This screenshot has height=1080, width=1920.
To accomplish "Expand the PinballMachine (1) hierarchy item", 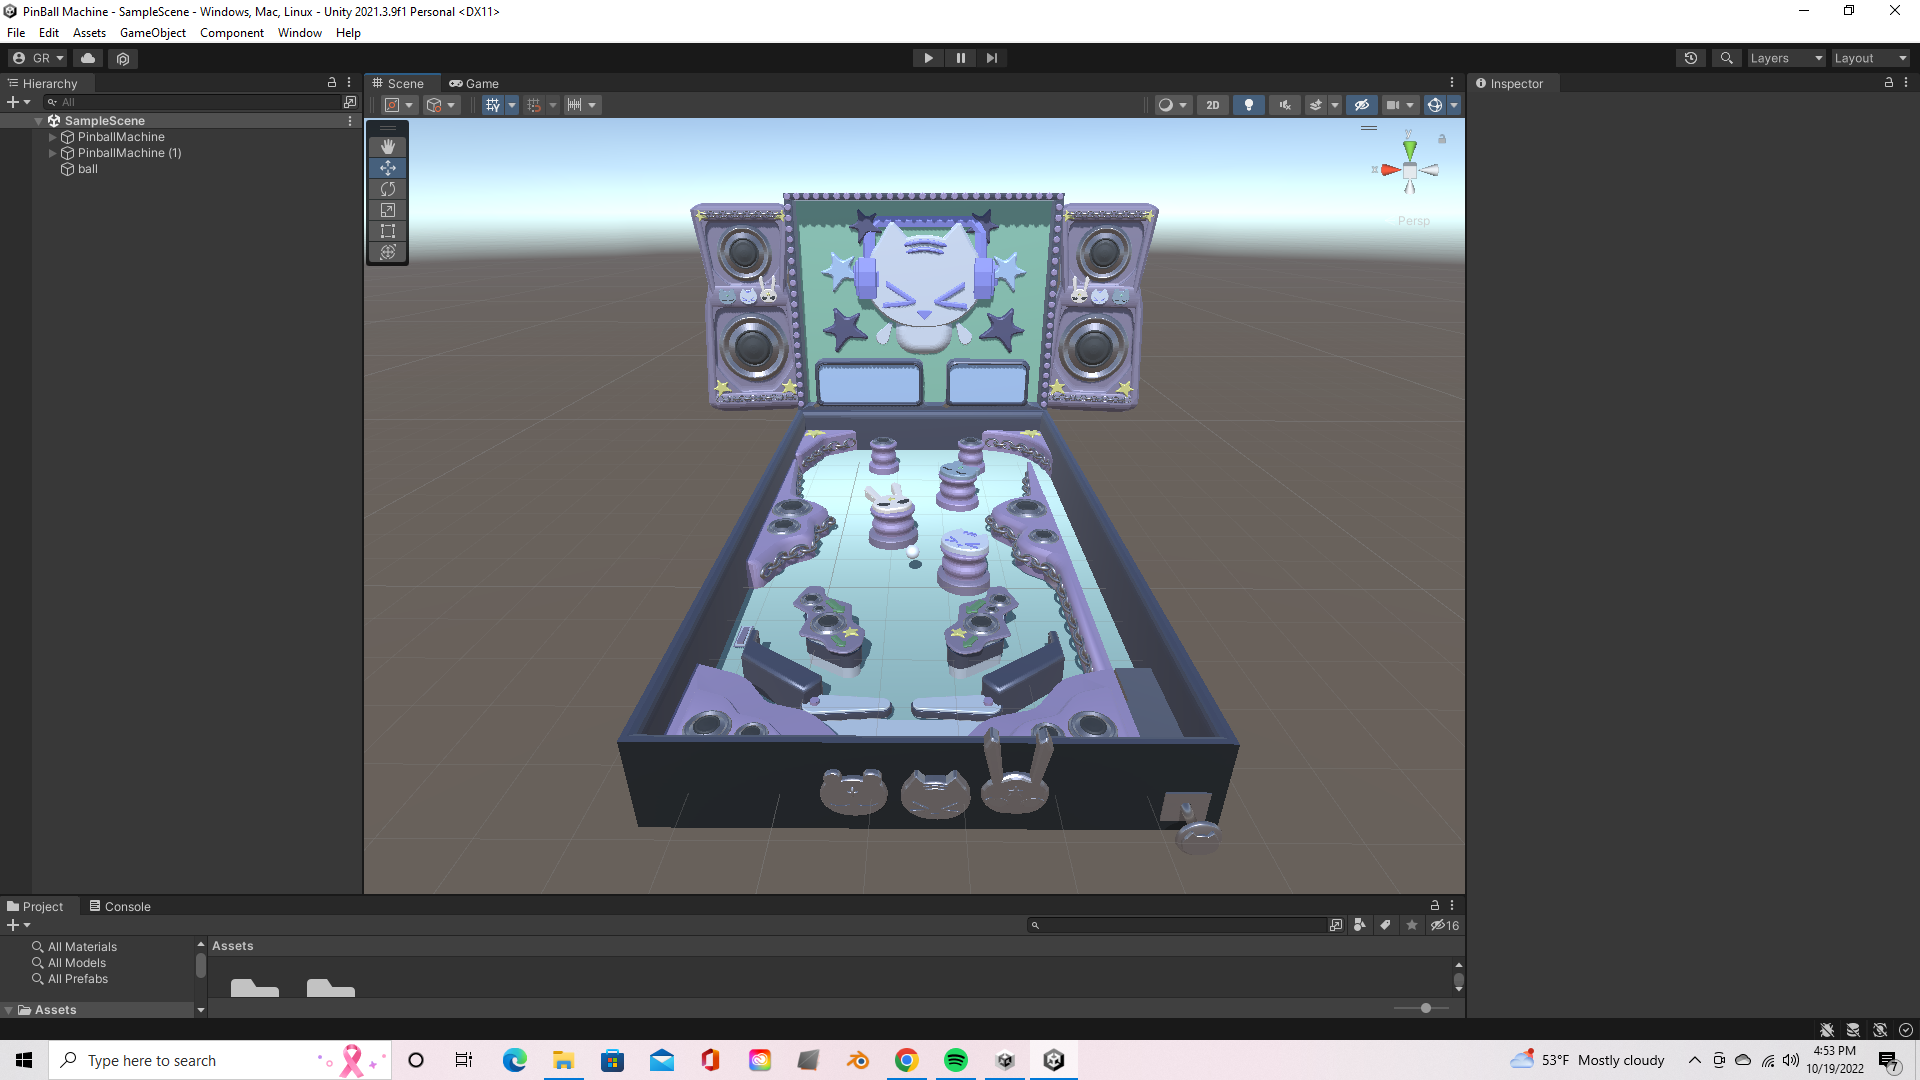I will click(x=53, y=153).
